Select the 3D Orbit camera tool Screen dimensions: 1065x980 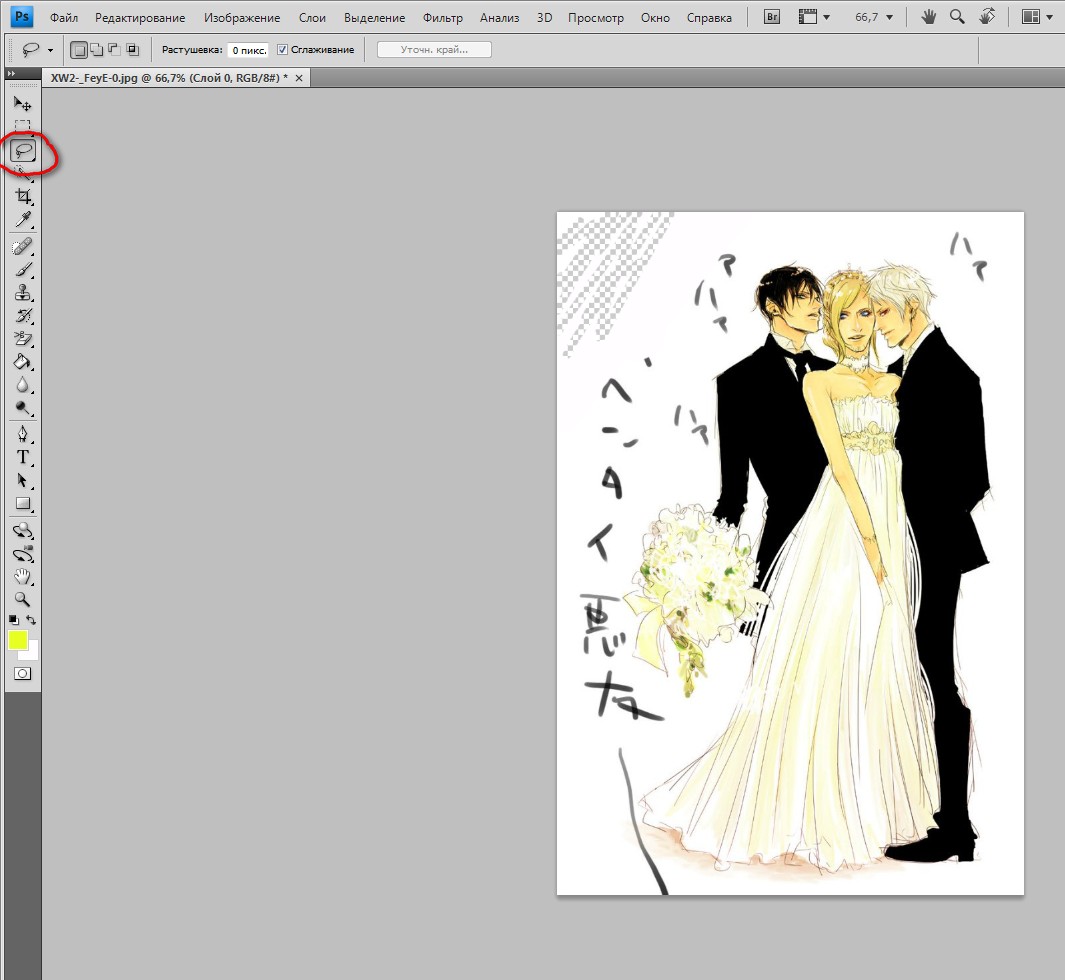[23, 553]
